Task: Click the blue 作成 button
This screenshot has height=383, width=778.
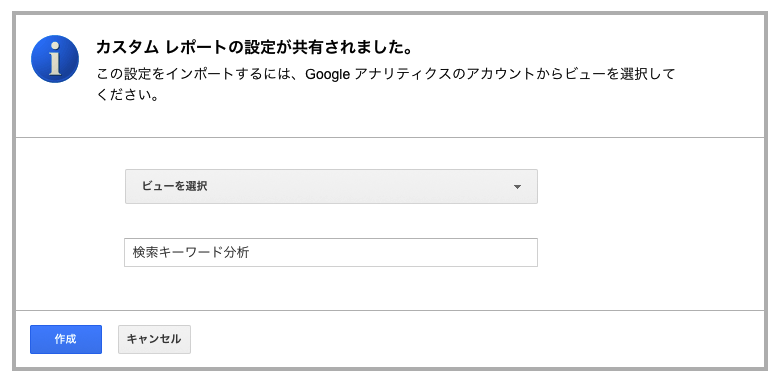Action: click(66, 339)
